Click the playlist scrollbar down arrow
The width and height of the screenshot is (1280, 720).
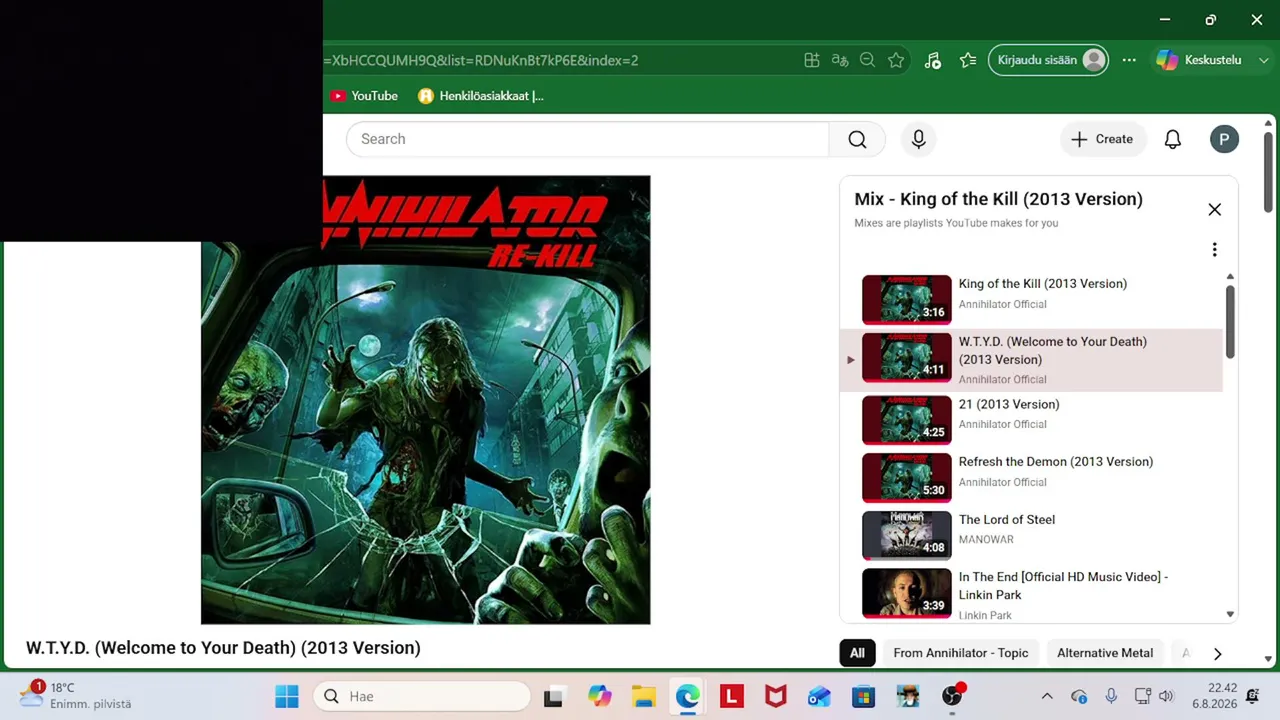click(1230, 615)
